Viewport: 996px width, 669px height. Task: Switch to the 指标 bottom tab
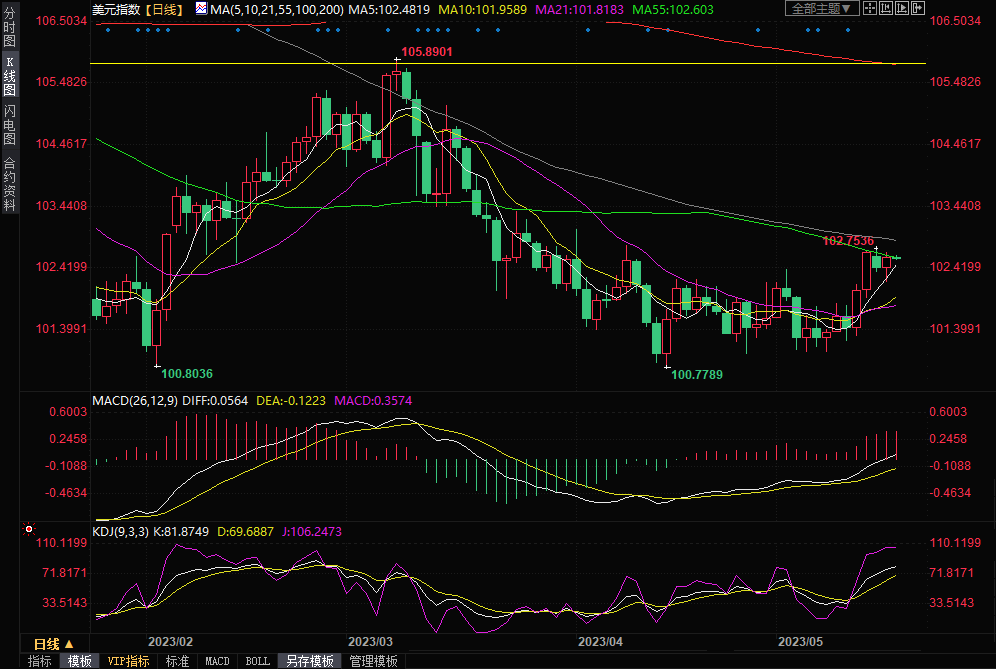(40, 661)
